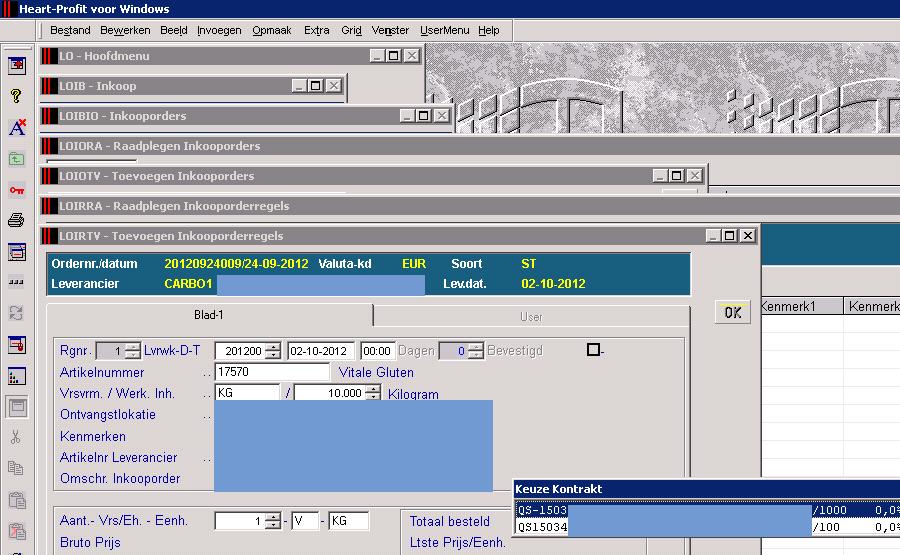Click the clipboard paste icon
The height and width of the screenshot is (555, 900).
click(x=17, y=500)
